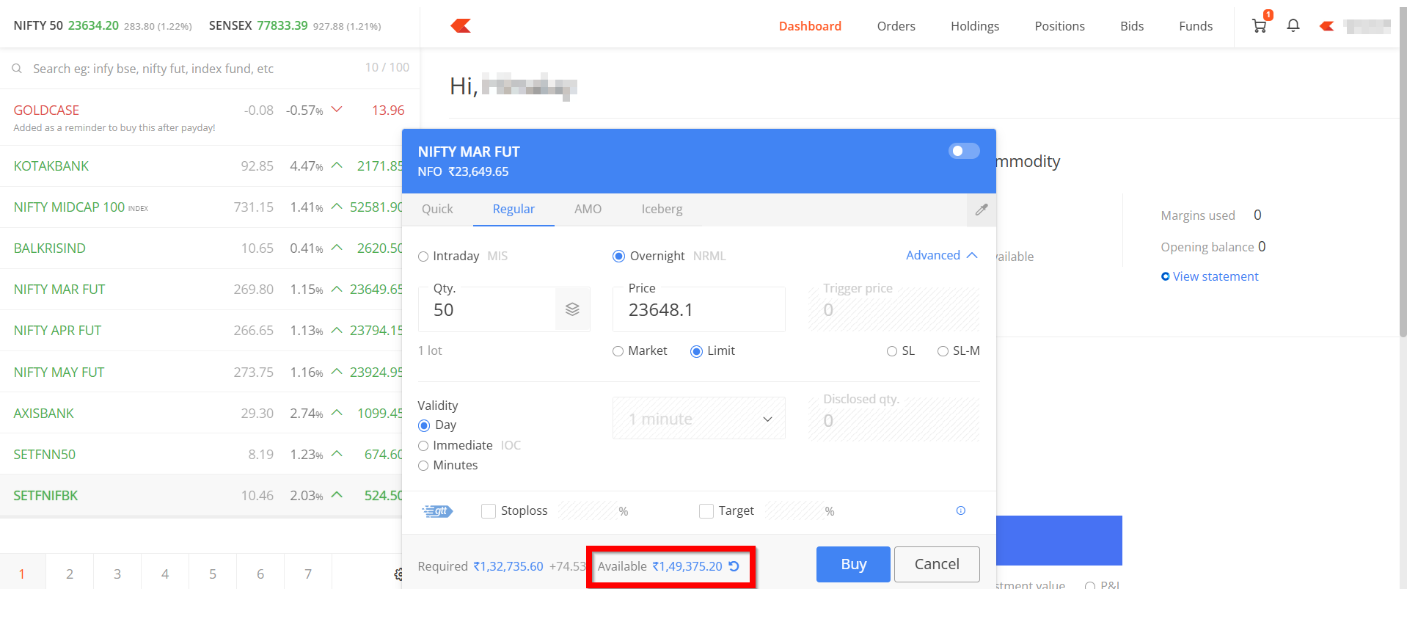Set validity to Day
The width and height of the screenshot is (1410, 620).
coord(423,425)
